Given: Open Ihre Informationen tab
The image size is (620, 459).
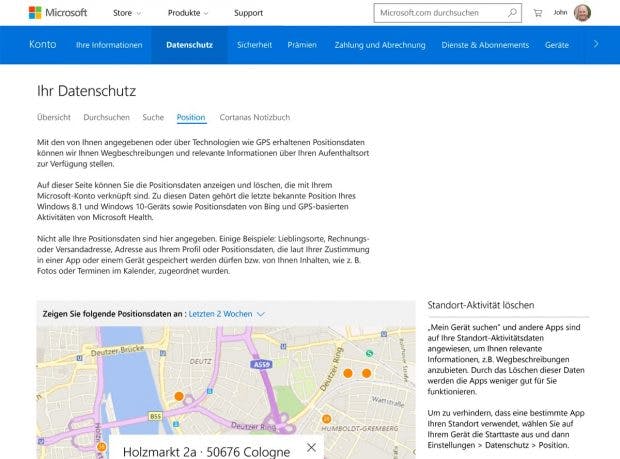Looking at the screenshot, I should click(x=109, y=45).
